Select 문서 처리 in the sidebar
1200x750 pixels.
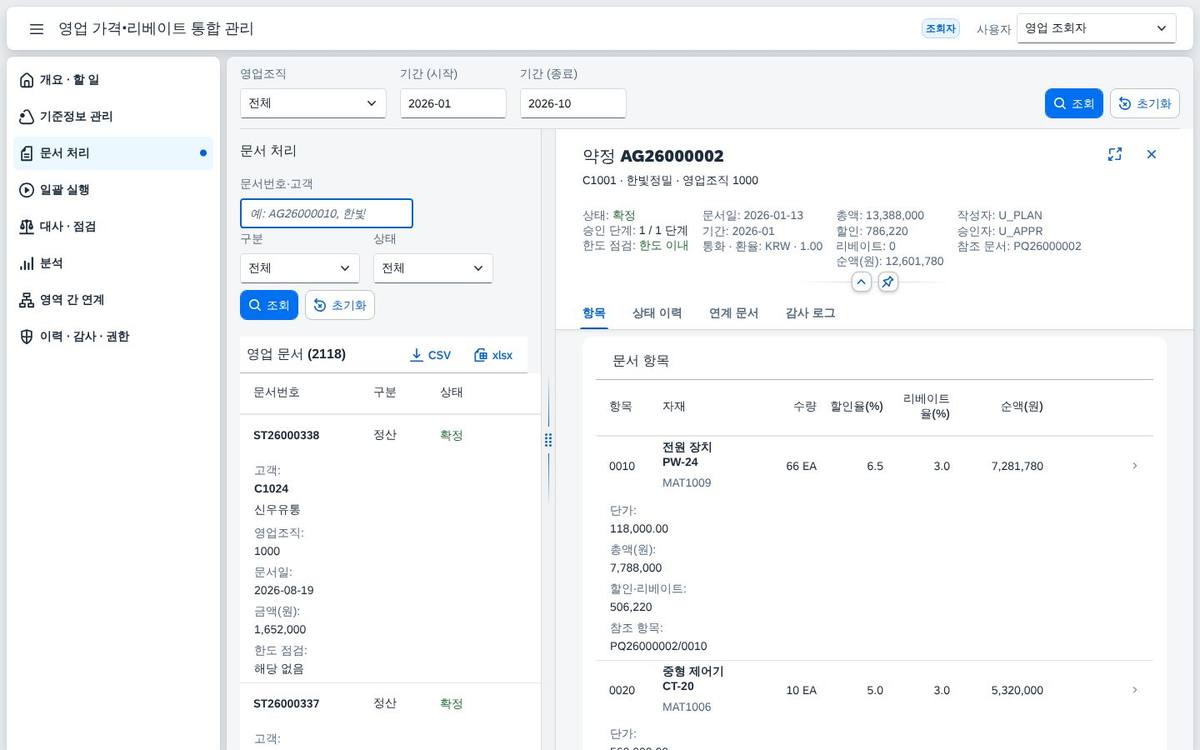114,153
